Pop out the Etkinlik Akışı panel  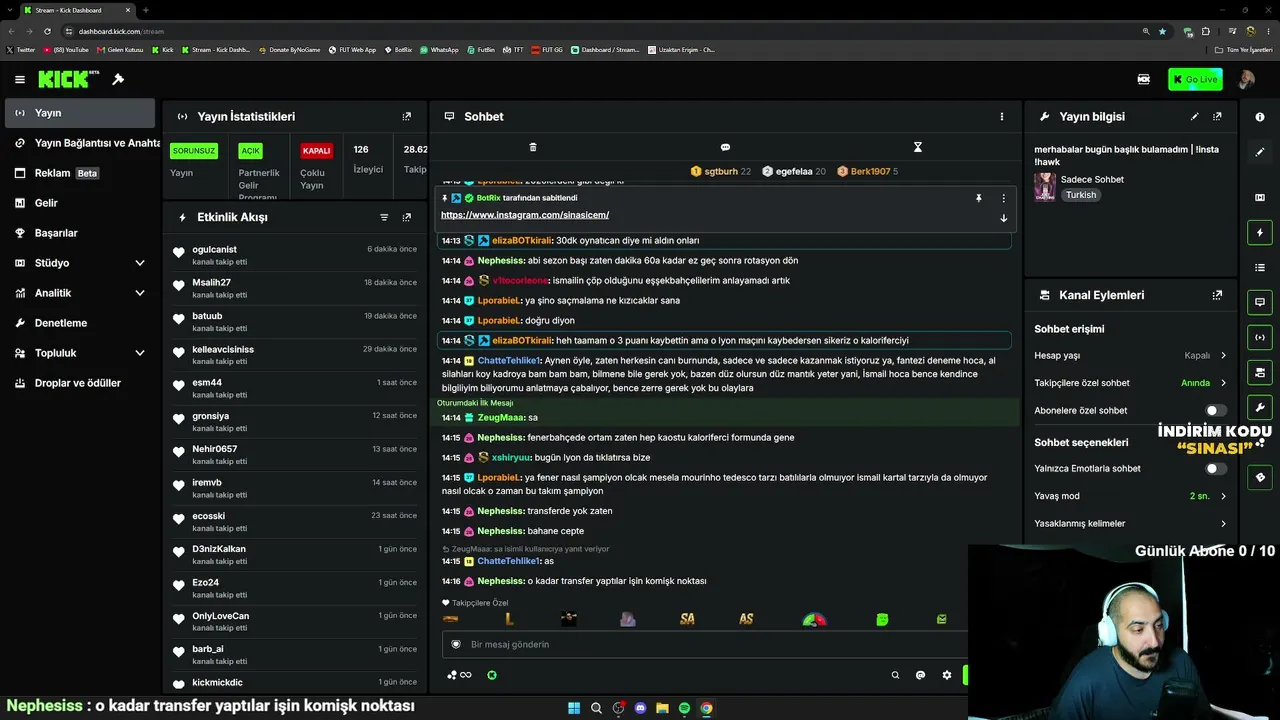(x=407, y=217)
